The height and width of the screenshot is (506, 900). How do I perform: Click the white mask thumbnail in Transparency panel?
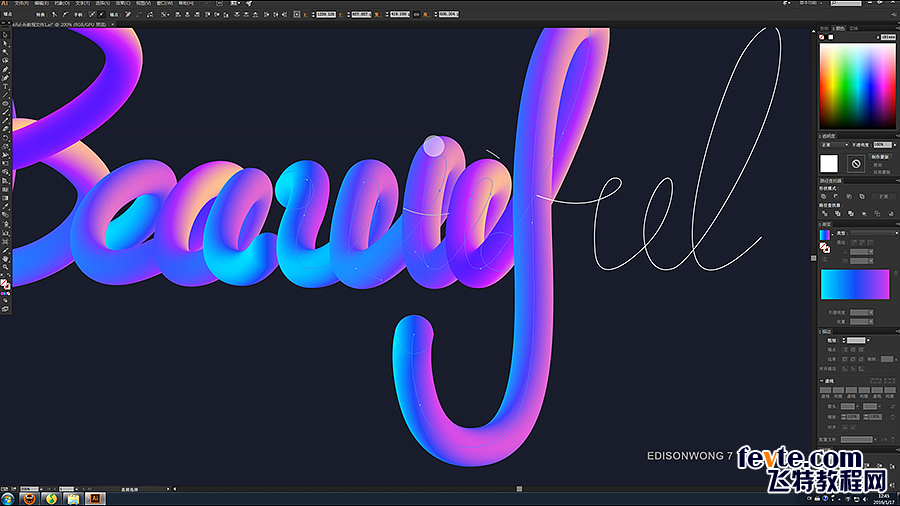click(x=829, y=164)
